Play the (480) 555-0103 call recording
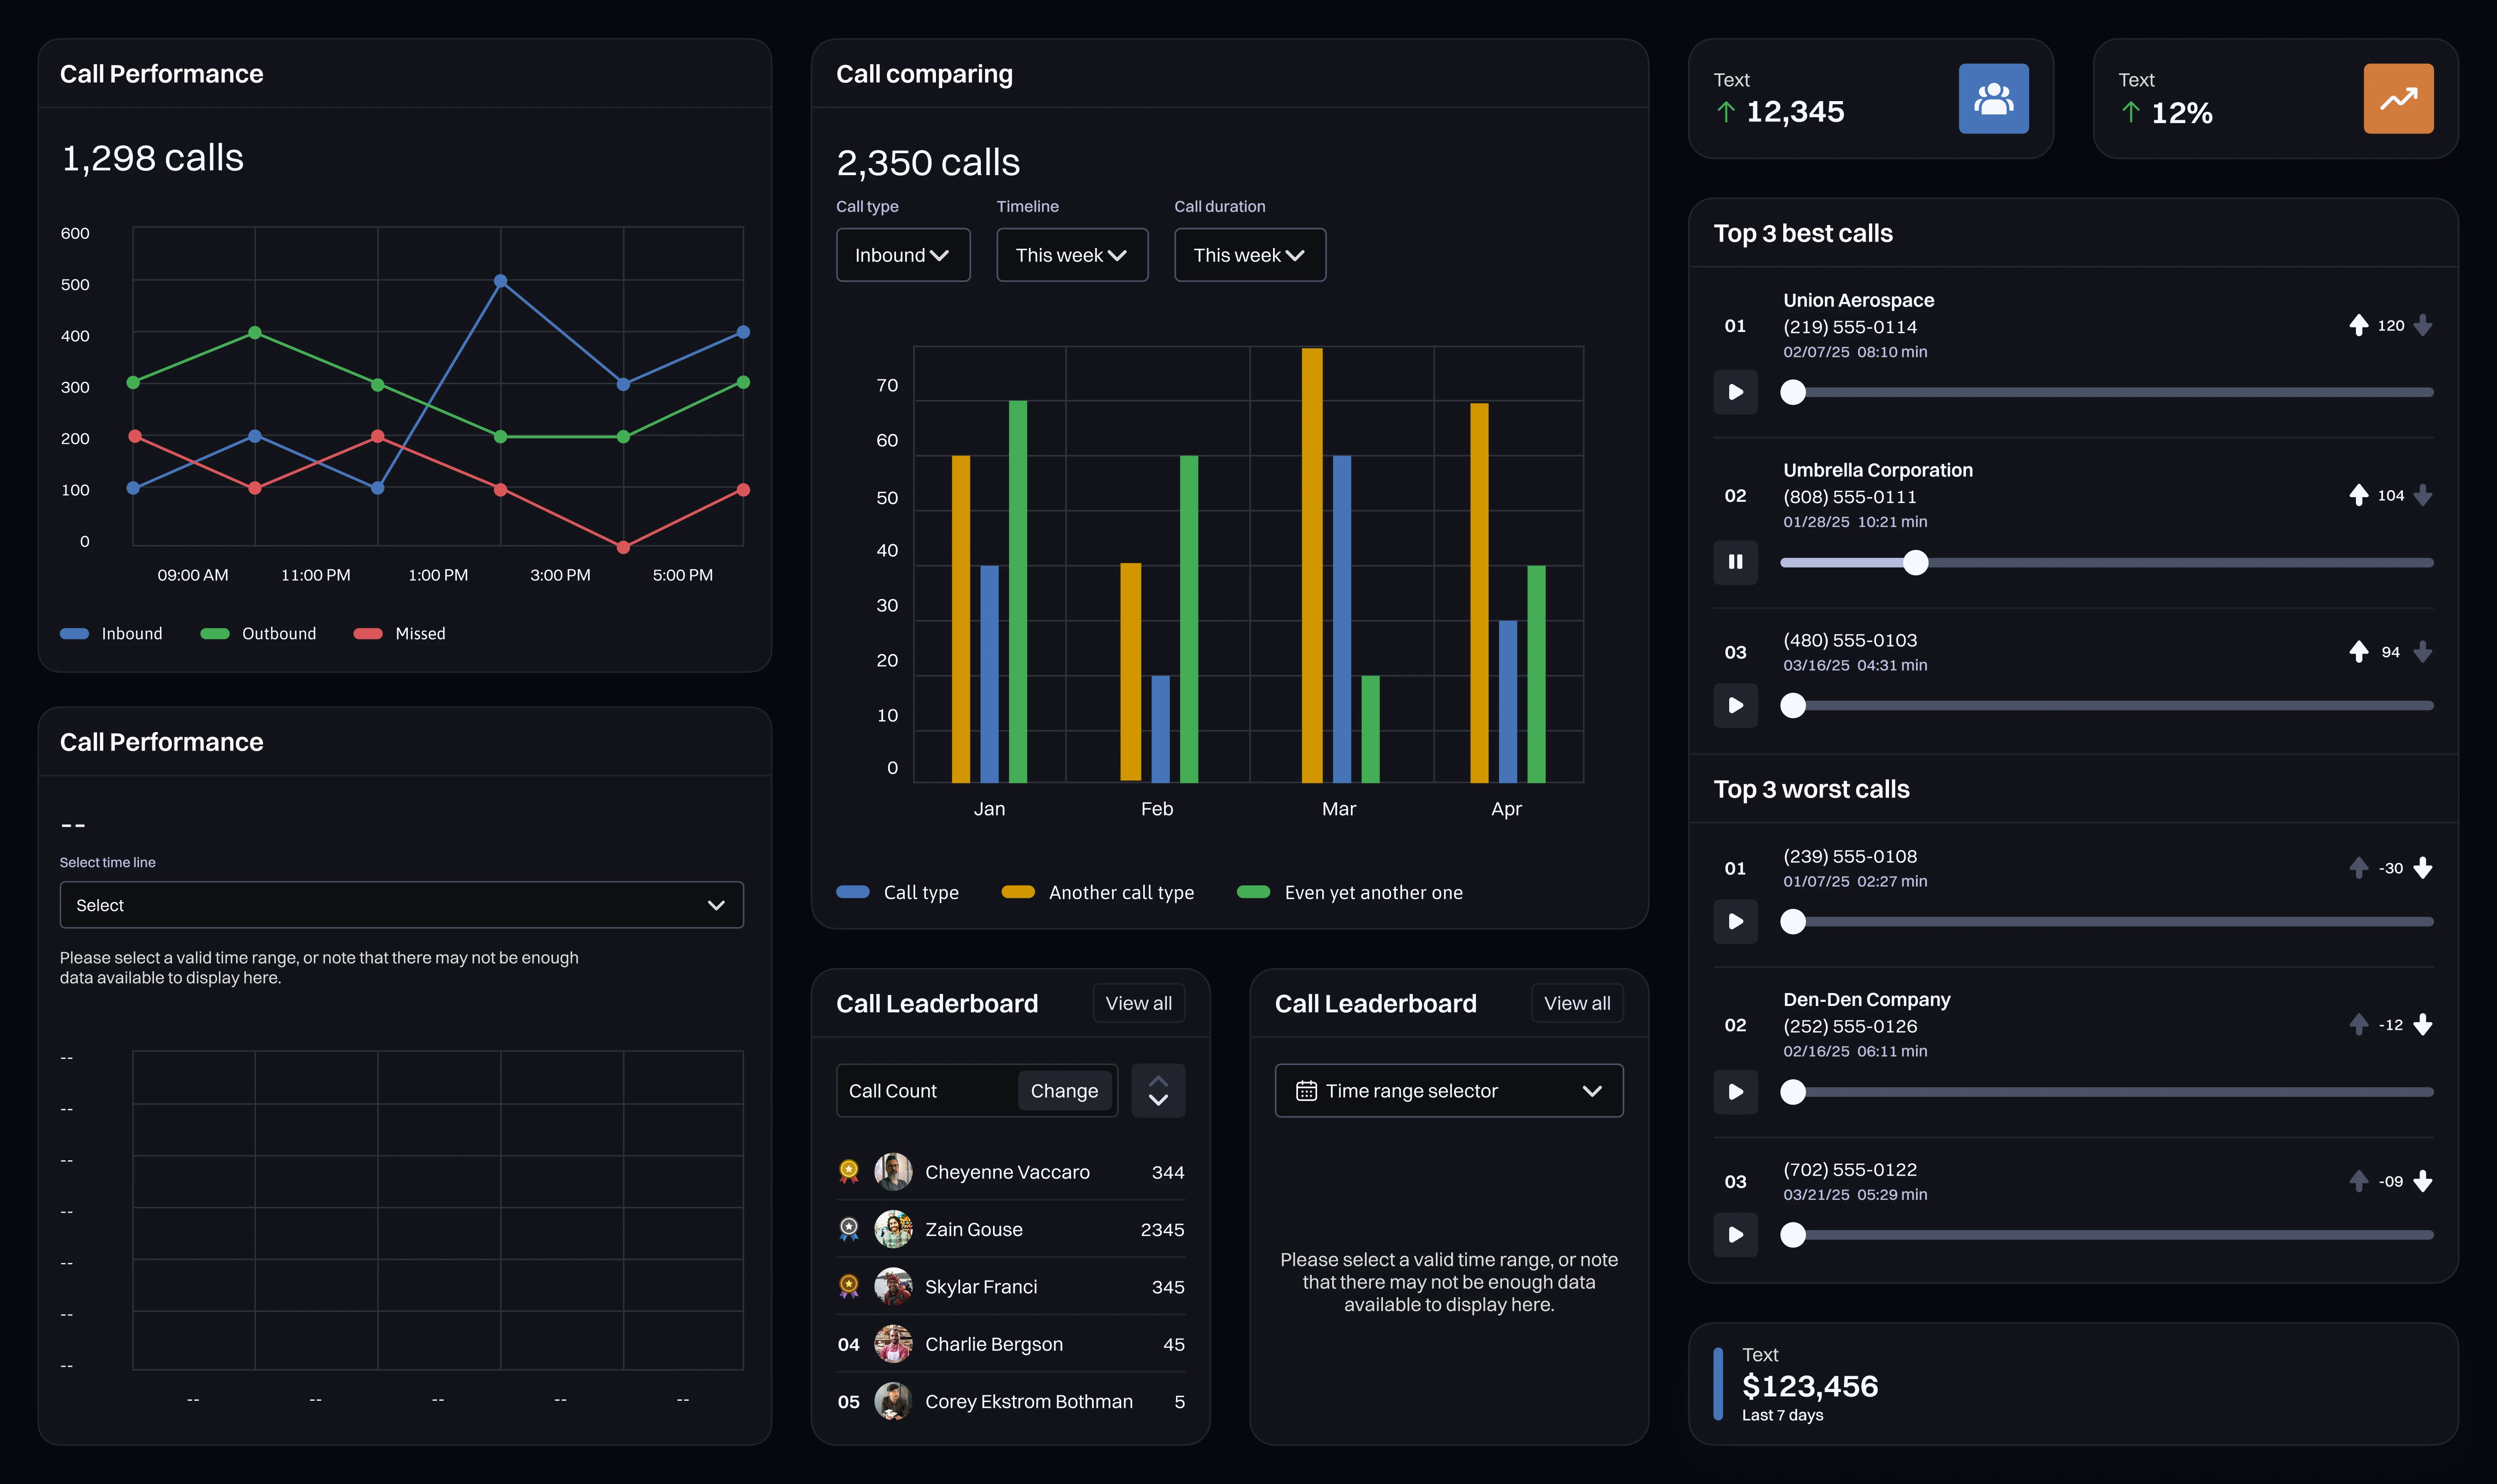 tap(1736, 705)
